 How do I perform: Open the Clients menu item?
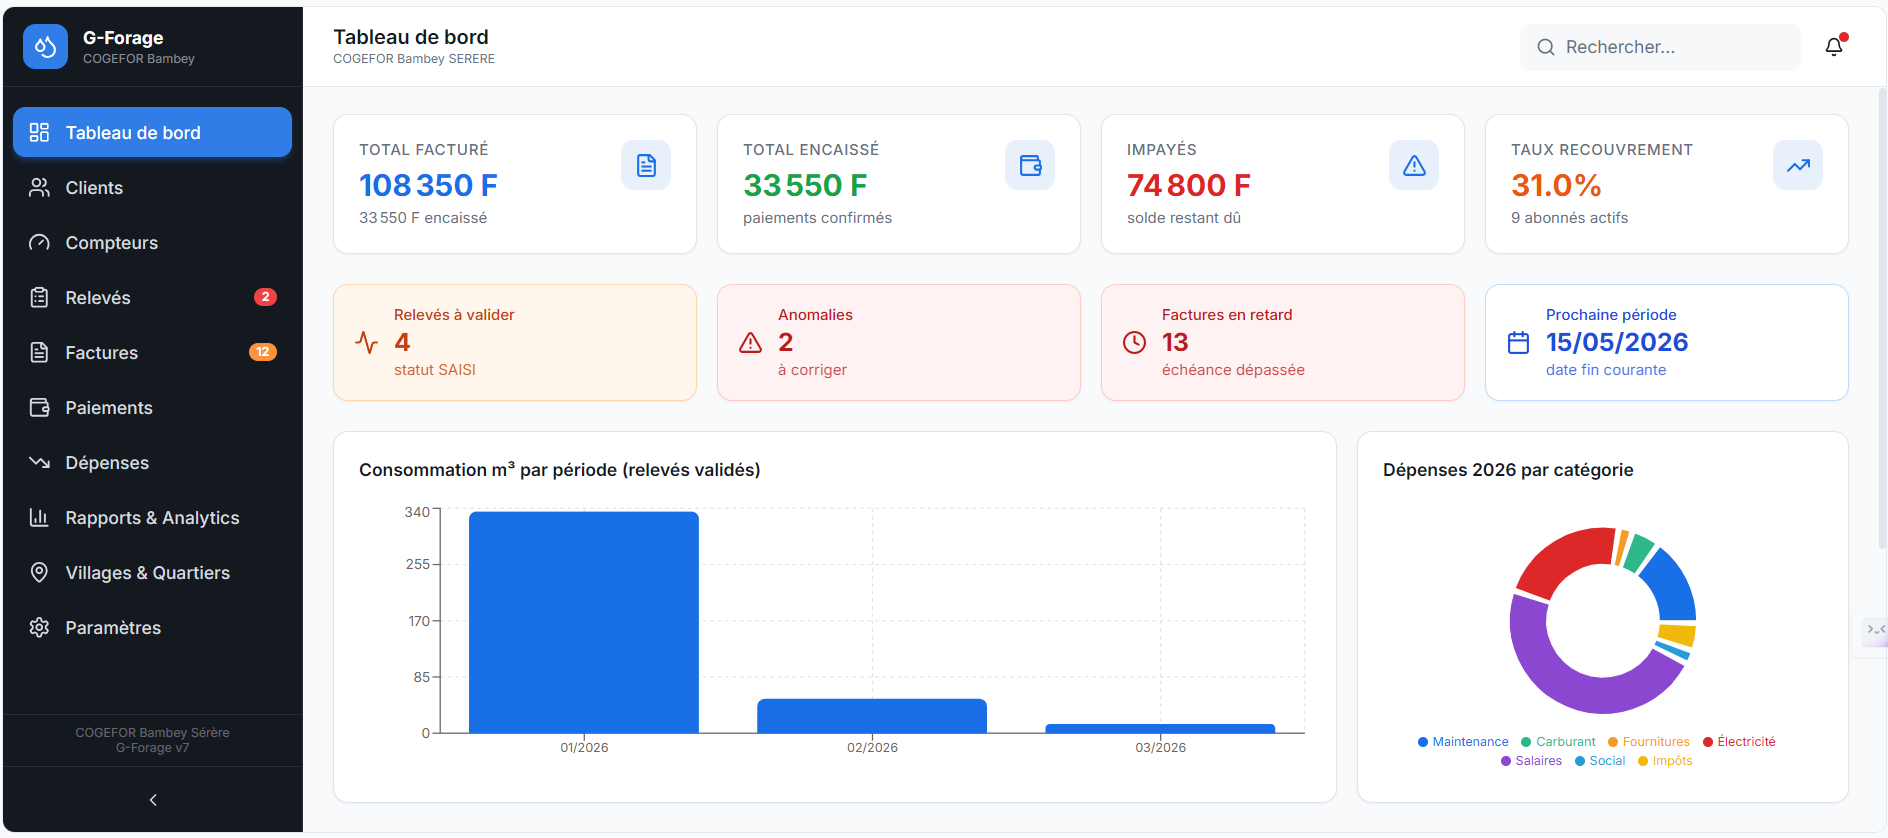94,188
